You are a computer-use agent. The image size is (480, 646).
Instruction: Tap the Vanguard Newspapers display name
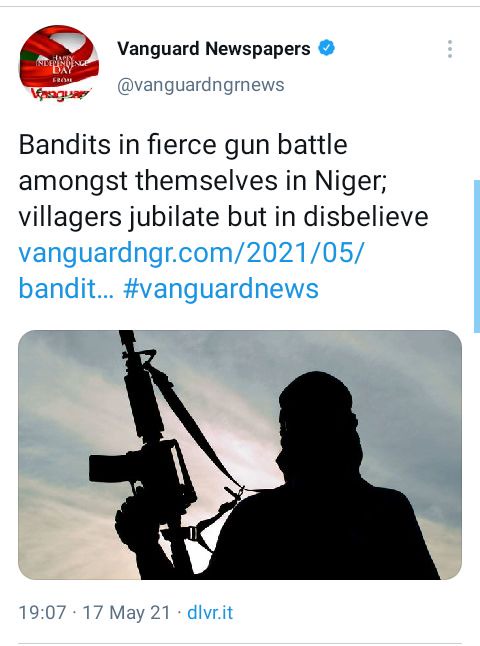(x=214, y=49)
